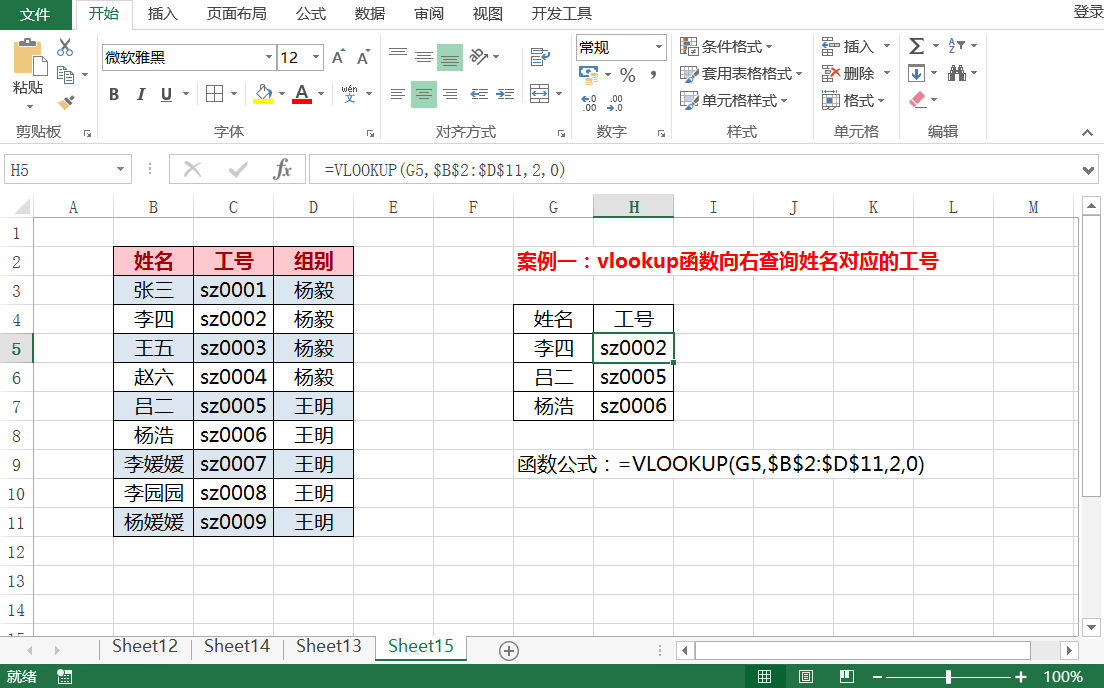The image size is (1104, 688).
Task: Click Decrease Decimal icon
Action: (615, 103)
